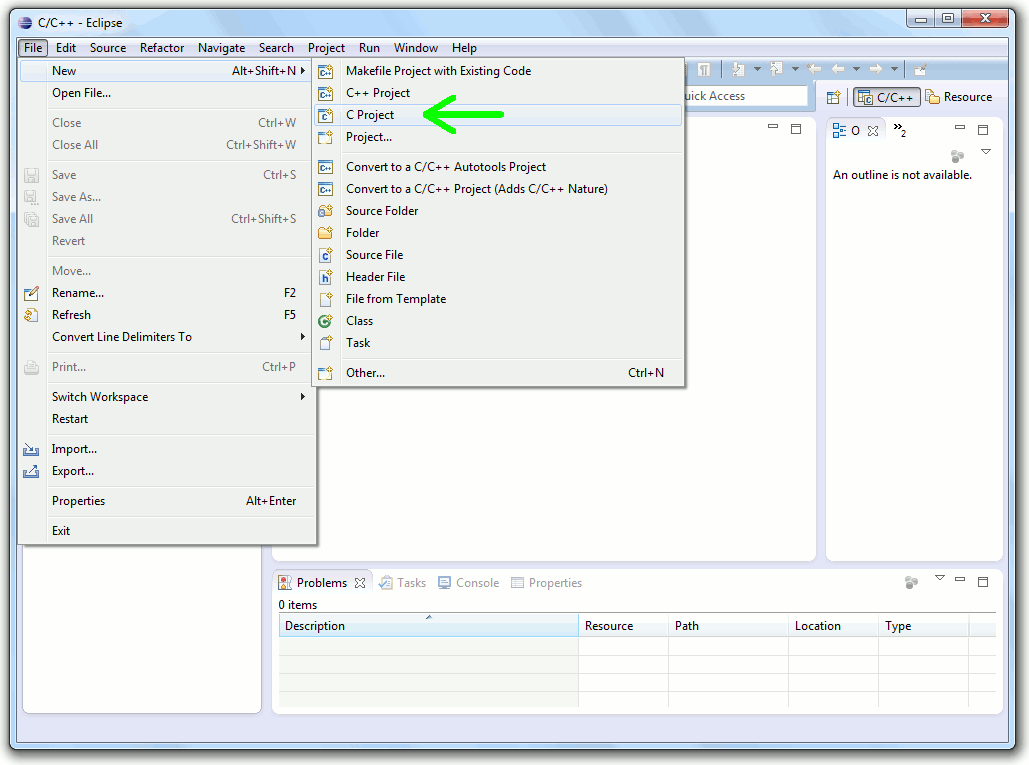
Task: Click greyed filter icon in Outline pane
Action: click(957, 156)
